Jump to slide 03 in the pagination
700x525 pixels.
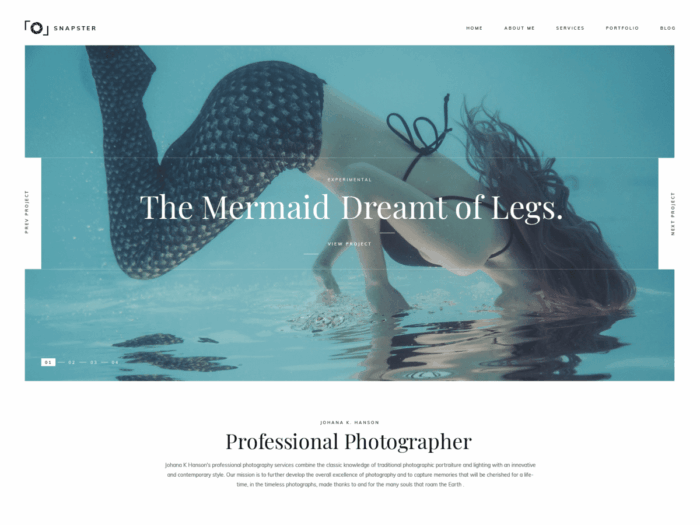point(93,362)
